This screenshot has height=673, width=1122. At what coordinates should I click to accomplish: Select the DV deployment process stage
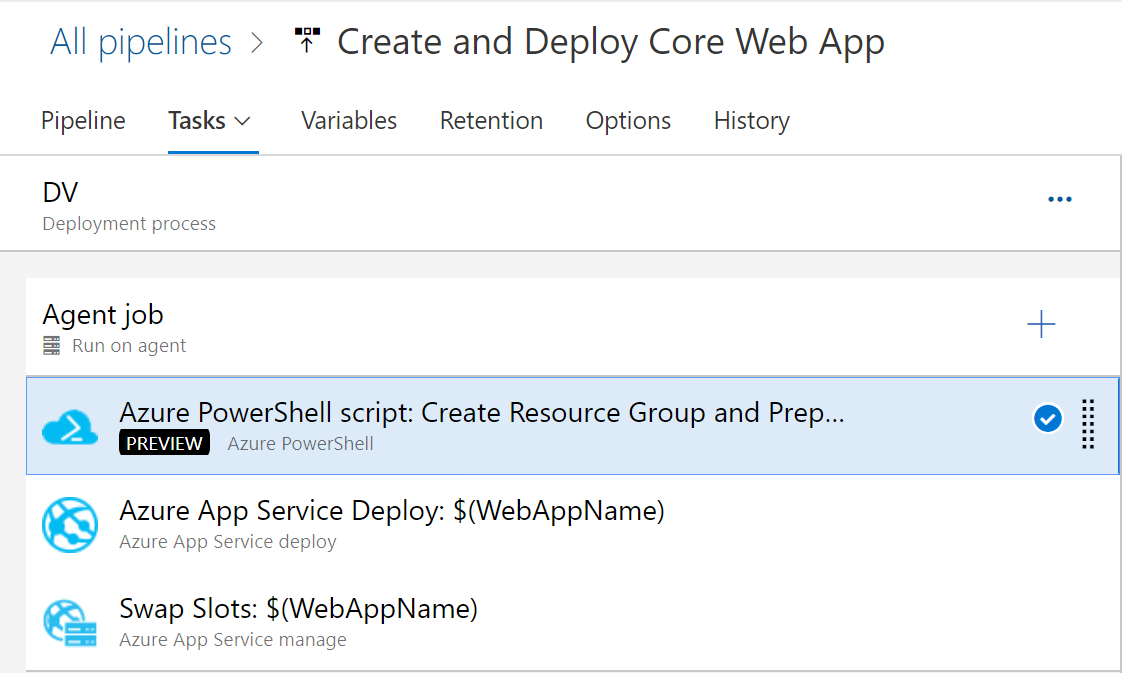[x=560, y=204]
